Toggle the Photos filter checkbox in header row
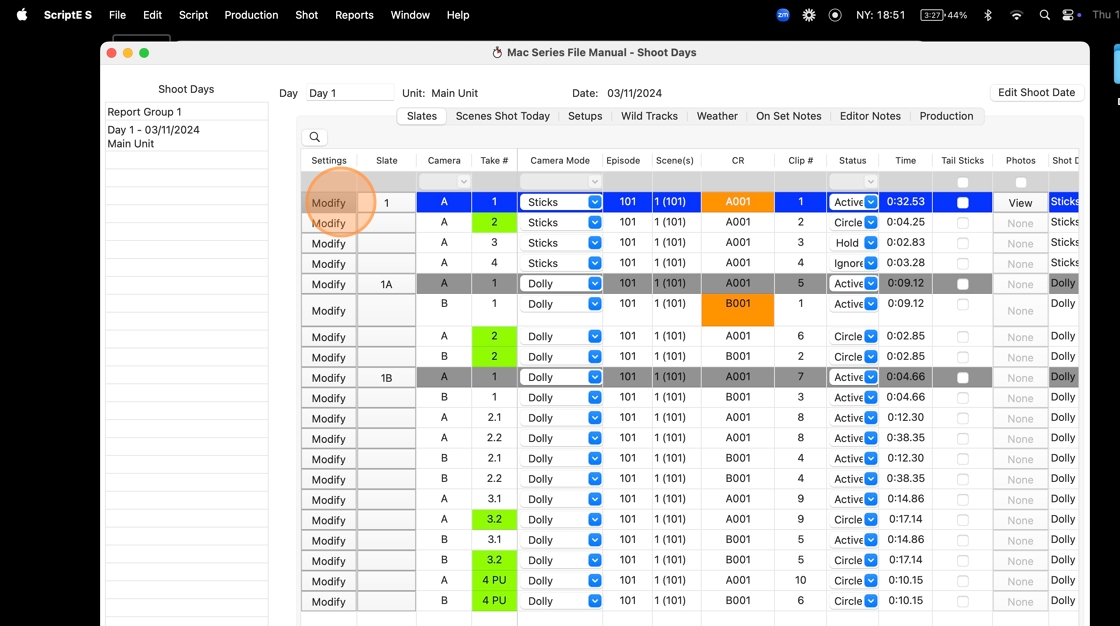The image size is (1120, 626). point(1021,182)
